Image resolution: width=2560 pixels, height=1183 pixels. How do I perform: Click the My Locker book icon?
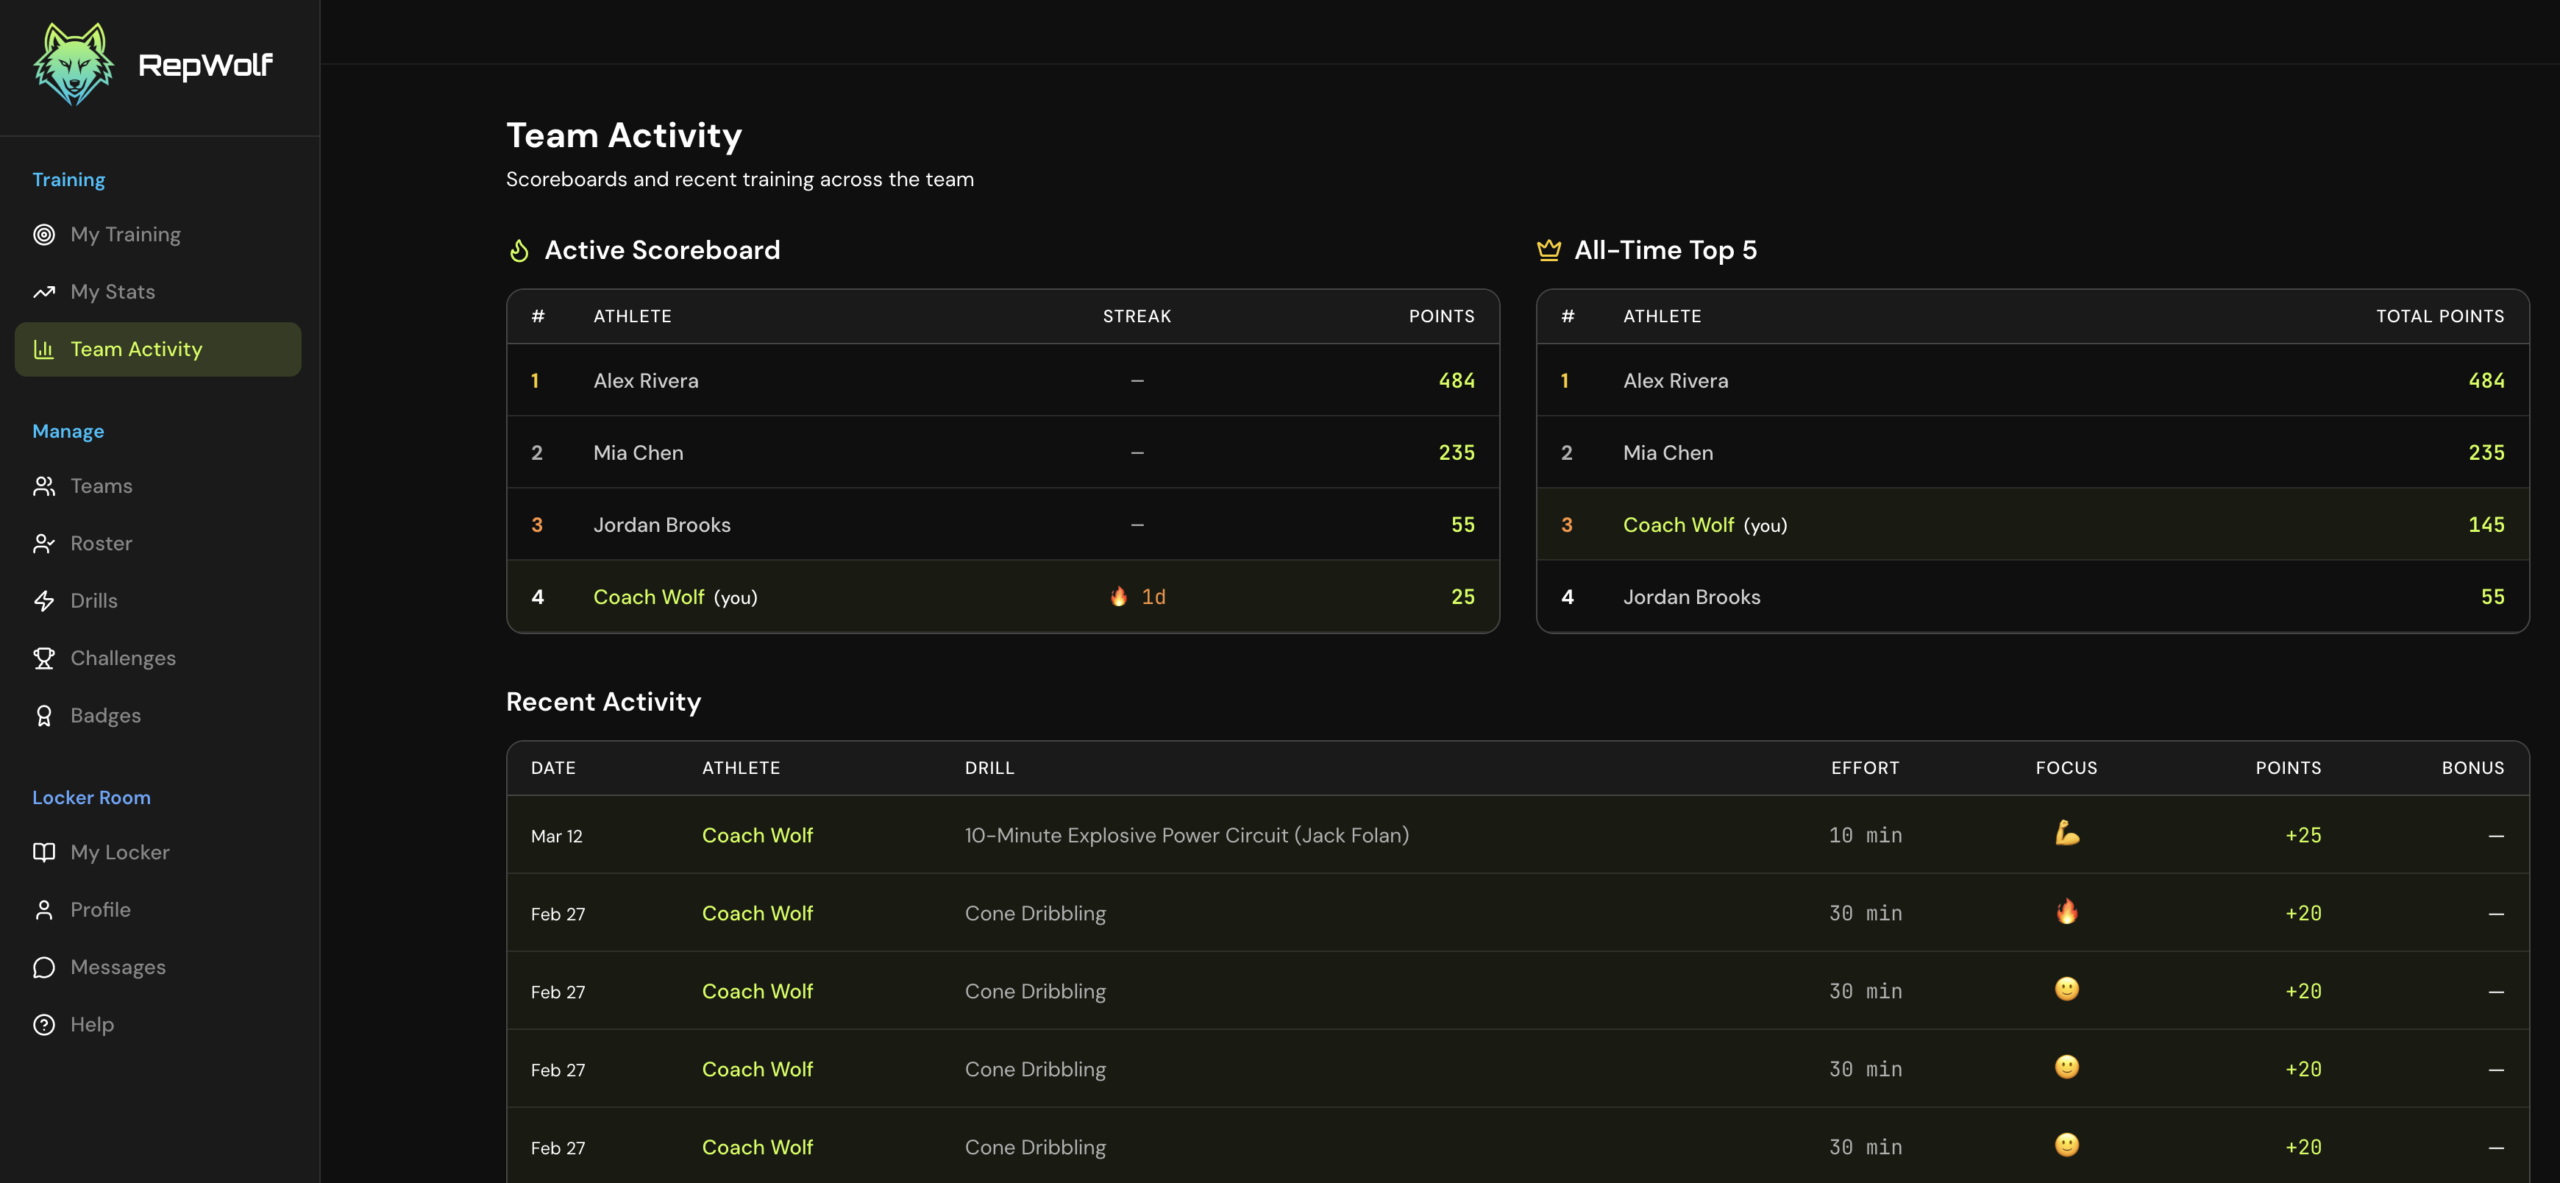pyautogui.click(x=44, y=852)
